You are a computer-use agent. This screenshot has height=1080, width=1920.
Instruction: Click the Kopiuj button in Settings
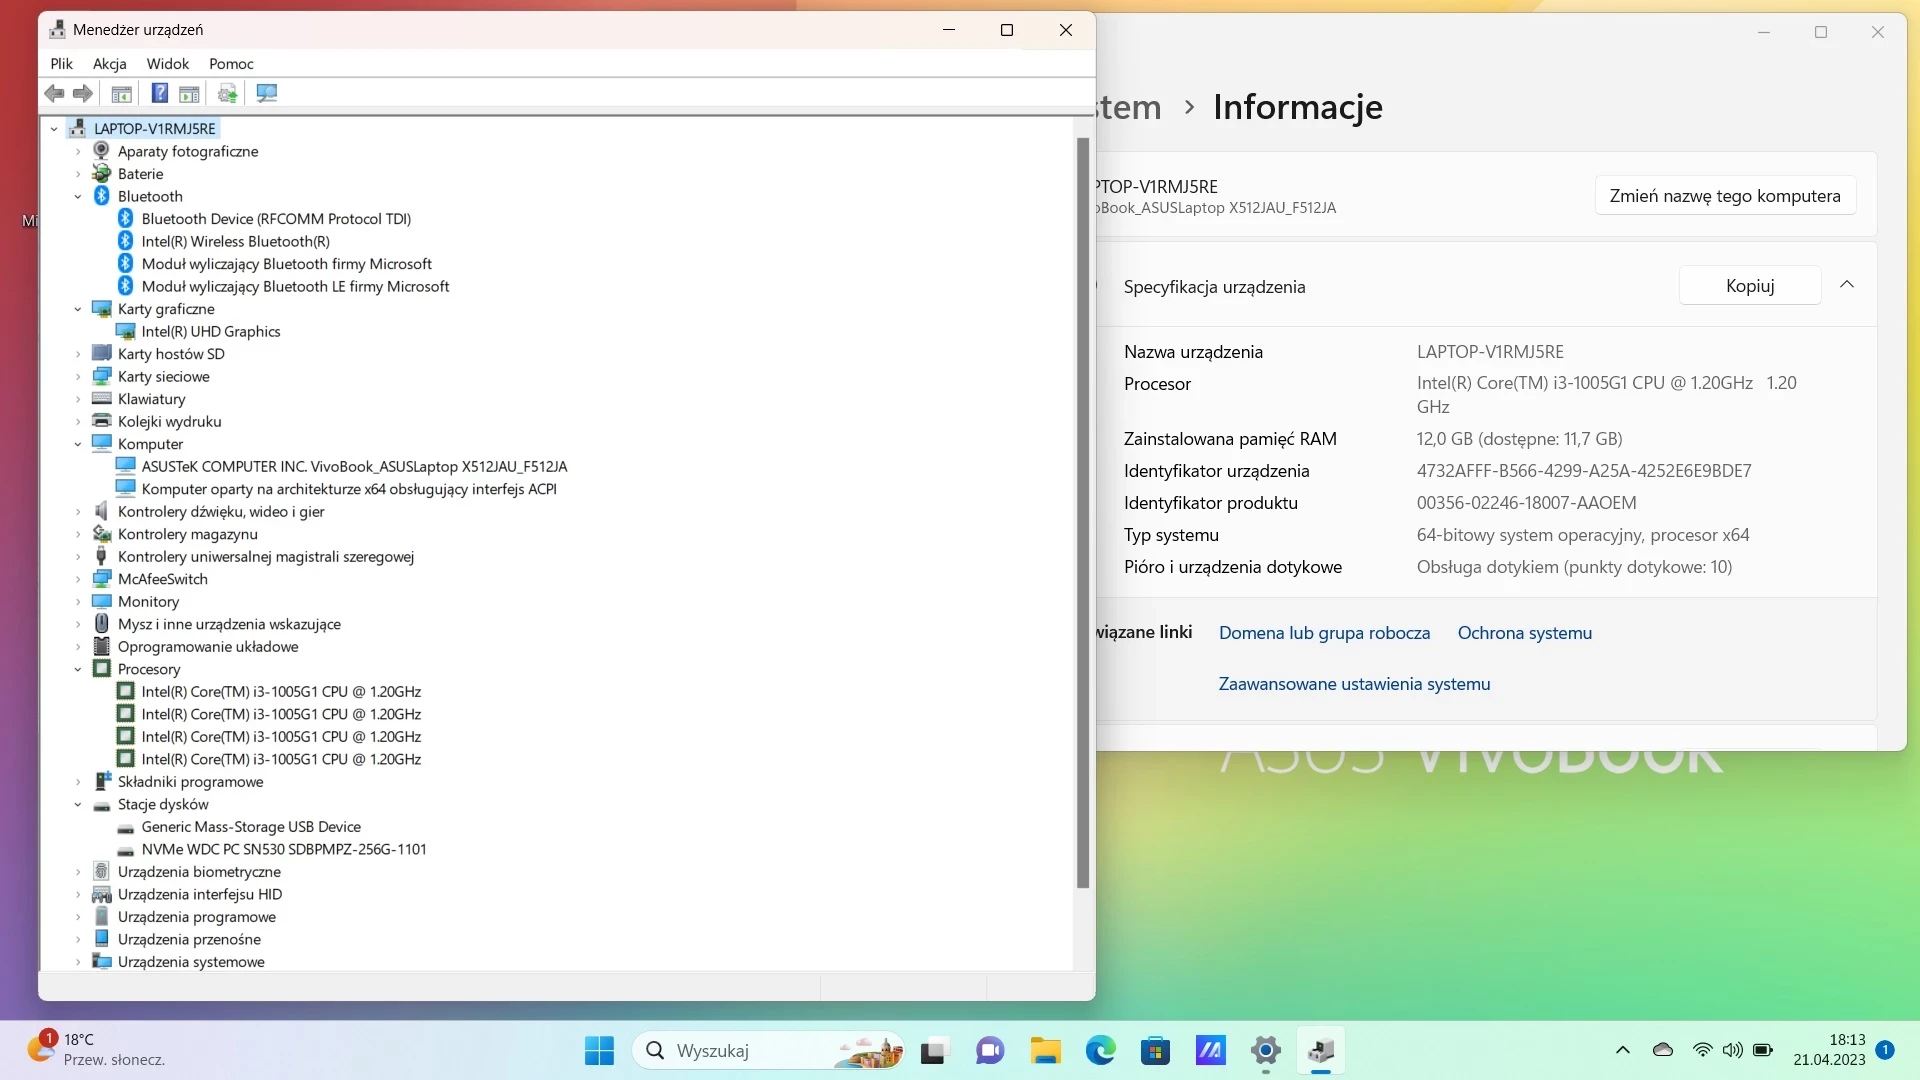[x=1750, y=285]
